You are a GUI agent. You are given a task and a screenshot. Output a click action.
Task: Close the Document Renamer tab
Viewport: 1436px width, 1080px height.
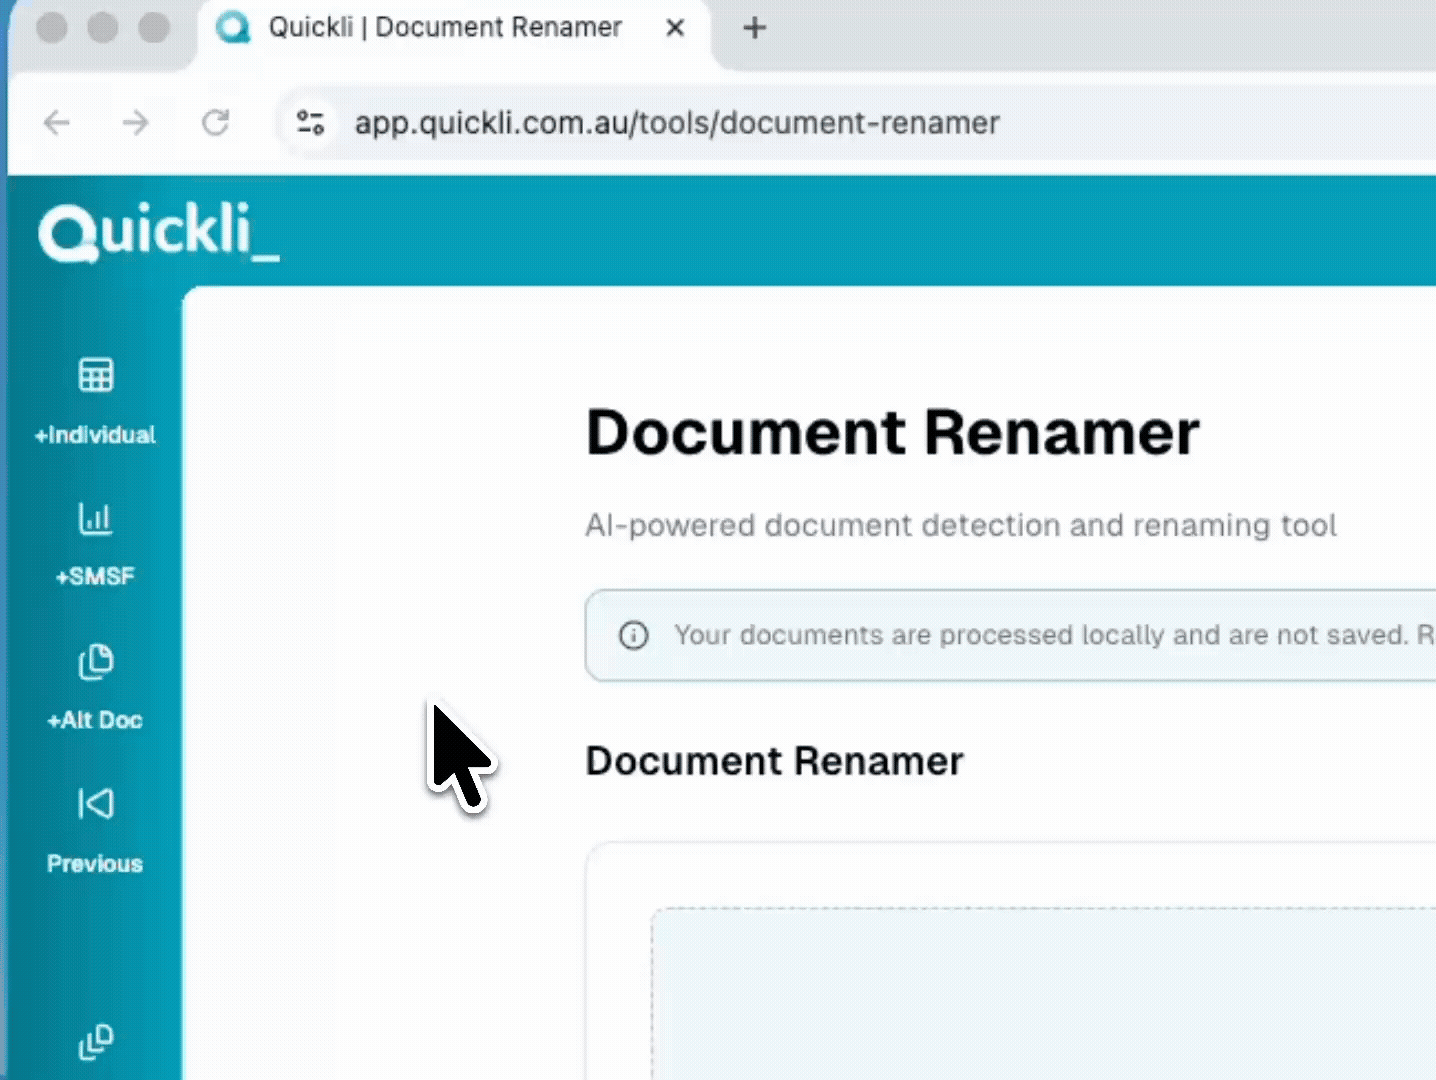coord(674,28)
